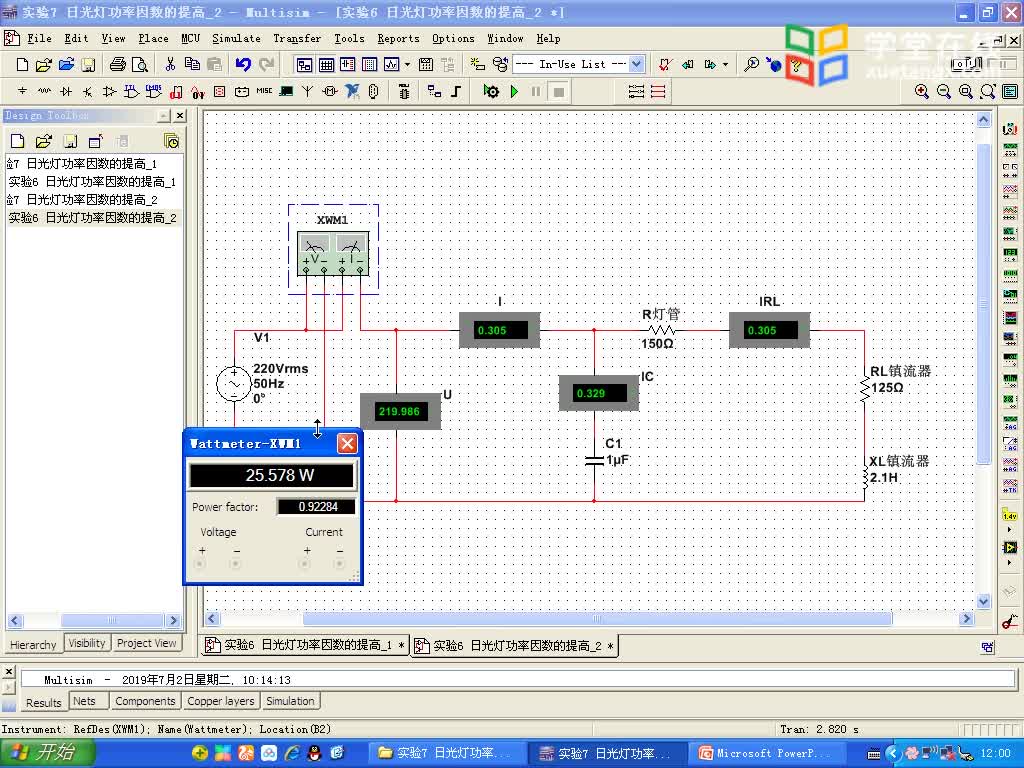The image size is (1024, 768).
Task: Select the C1 1µF capacitor on schematic
Action: [x=594, y=460]
